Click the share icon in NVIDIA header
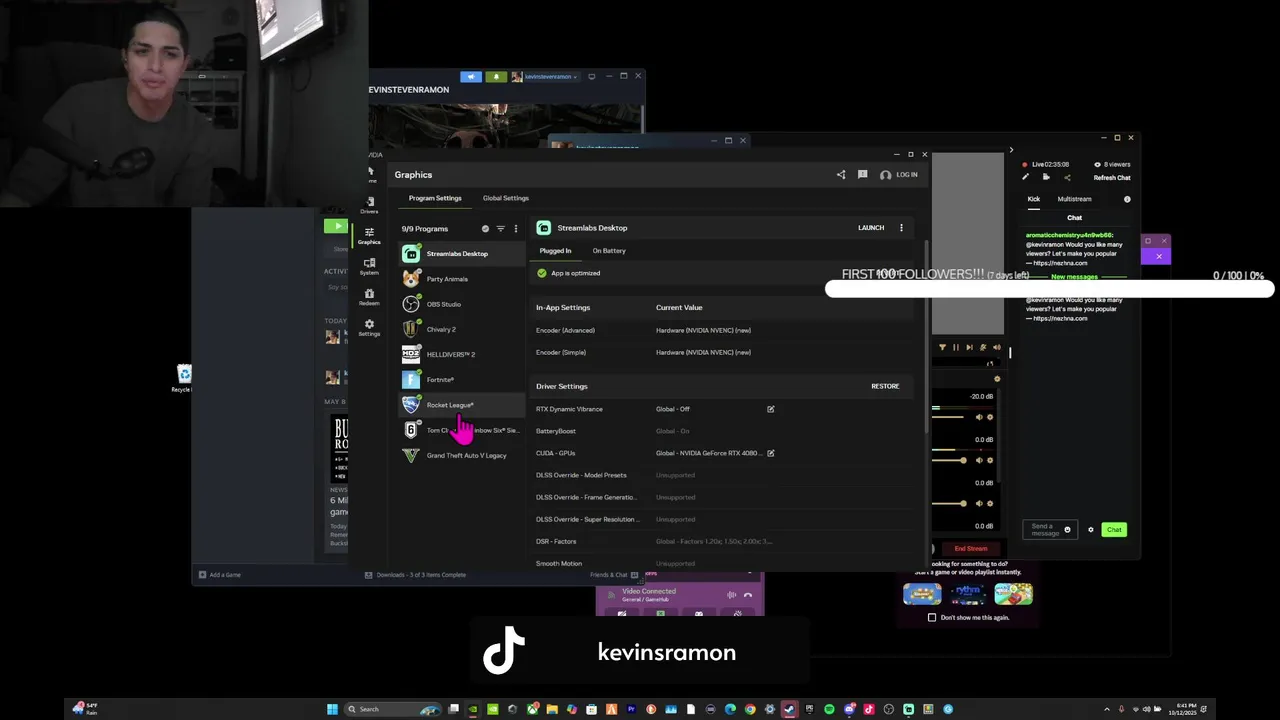The width and height of the screenshot is (1280, 720). tap(841, 174)
